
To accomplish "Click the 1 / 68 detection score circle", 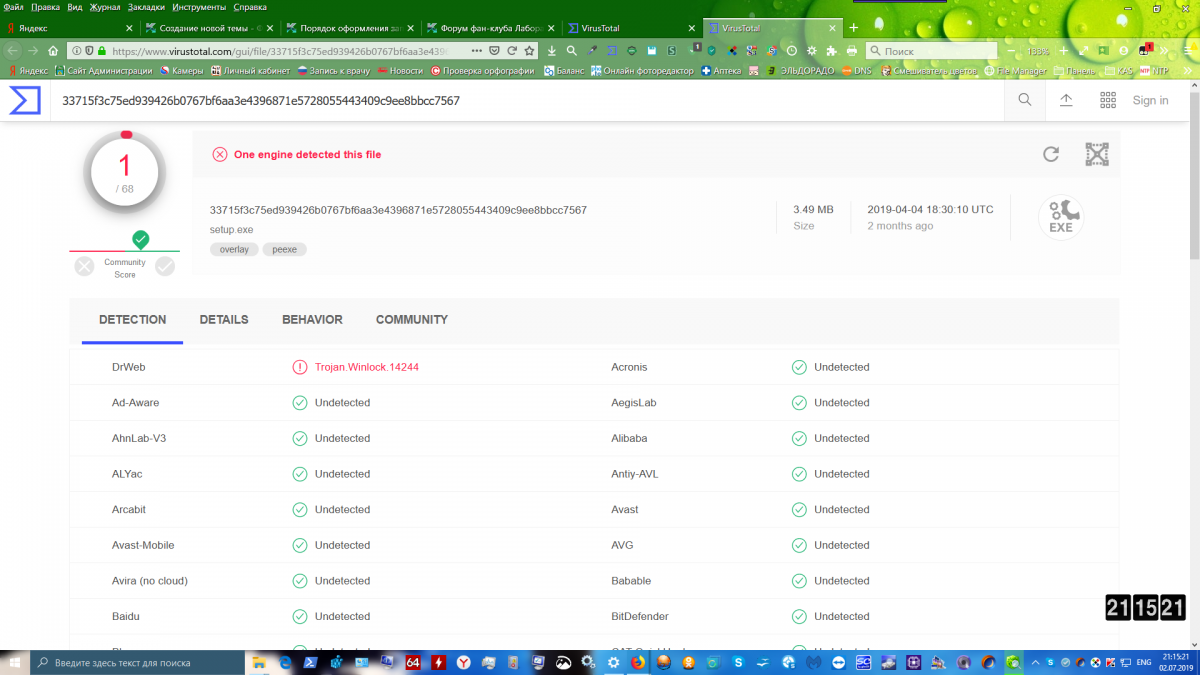I will (x=125, y=172).
